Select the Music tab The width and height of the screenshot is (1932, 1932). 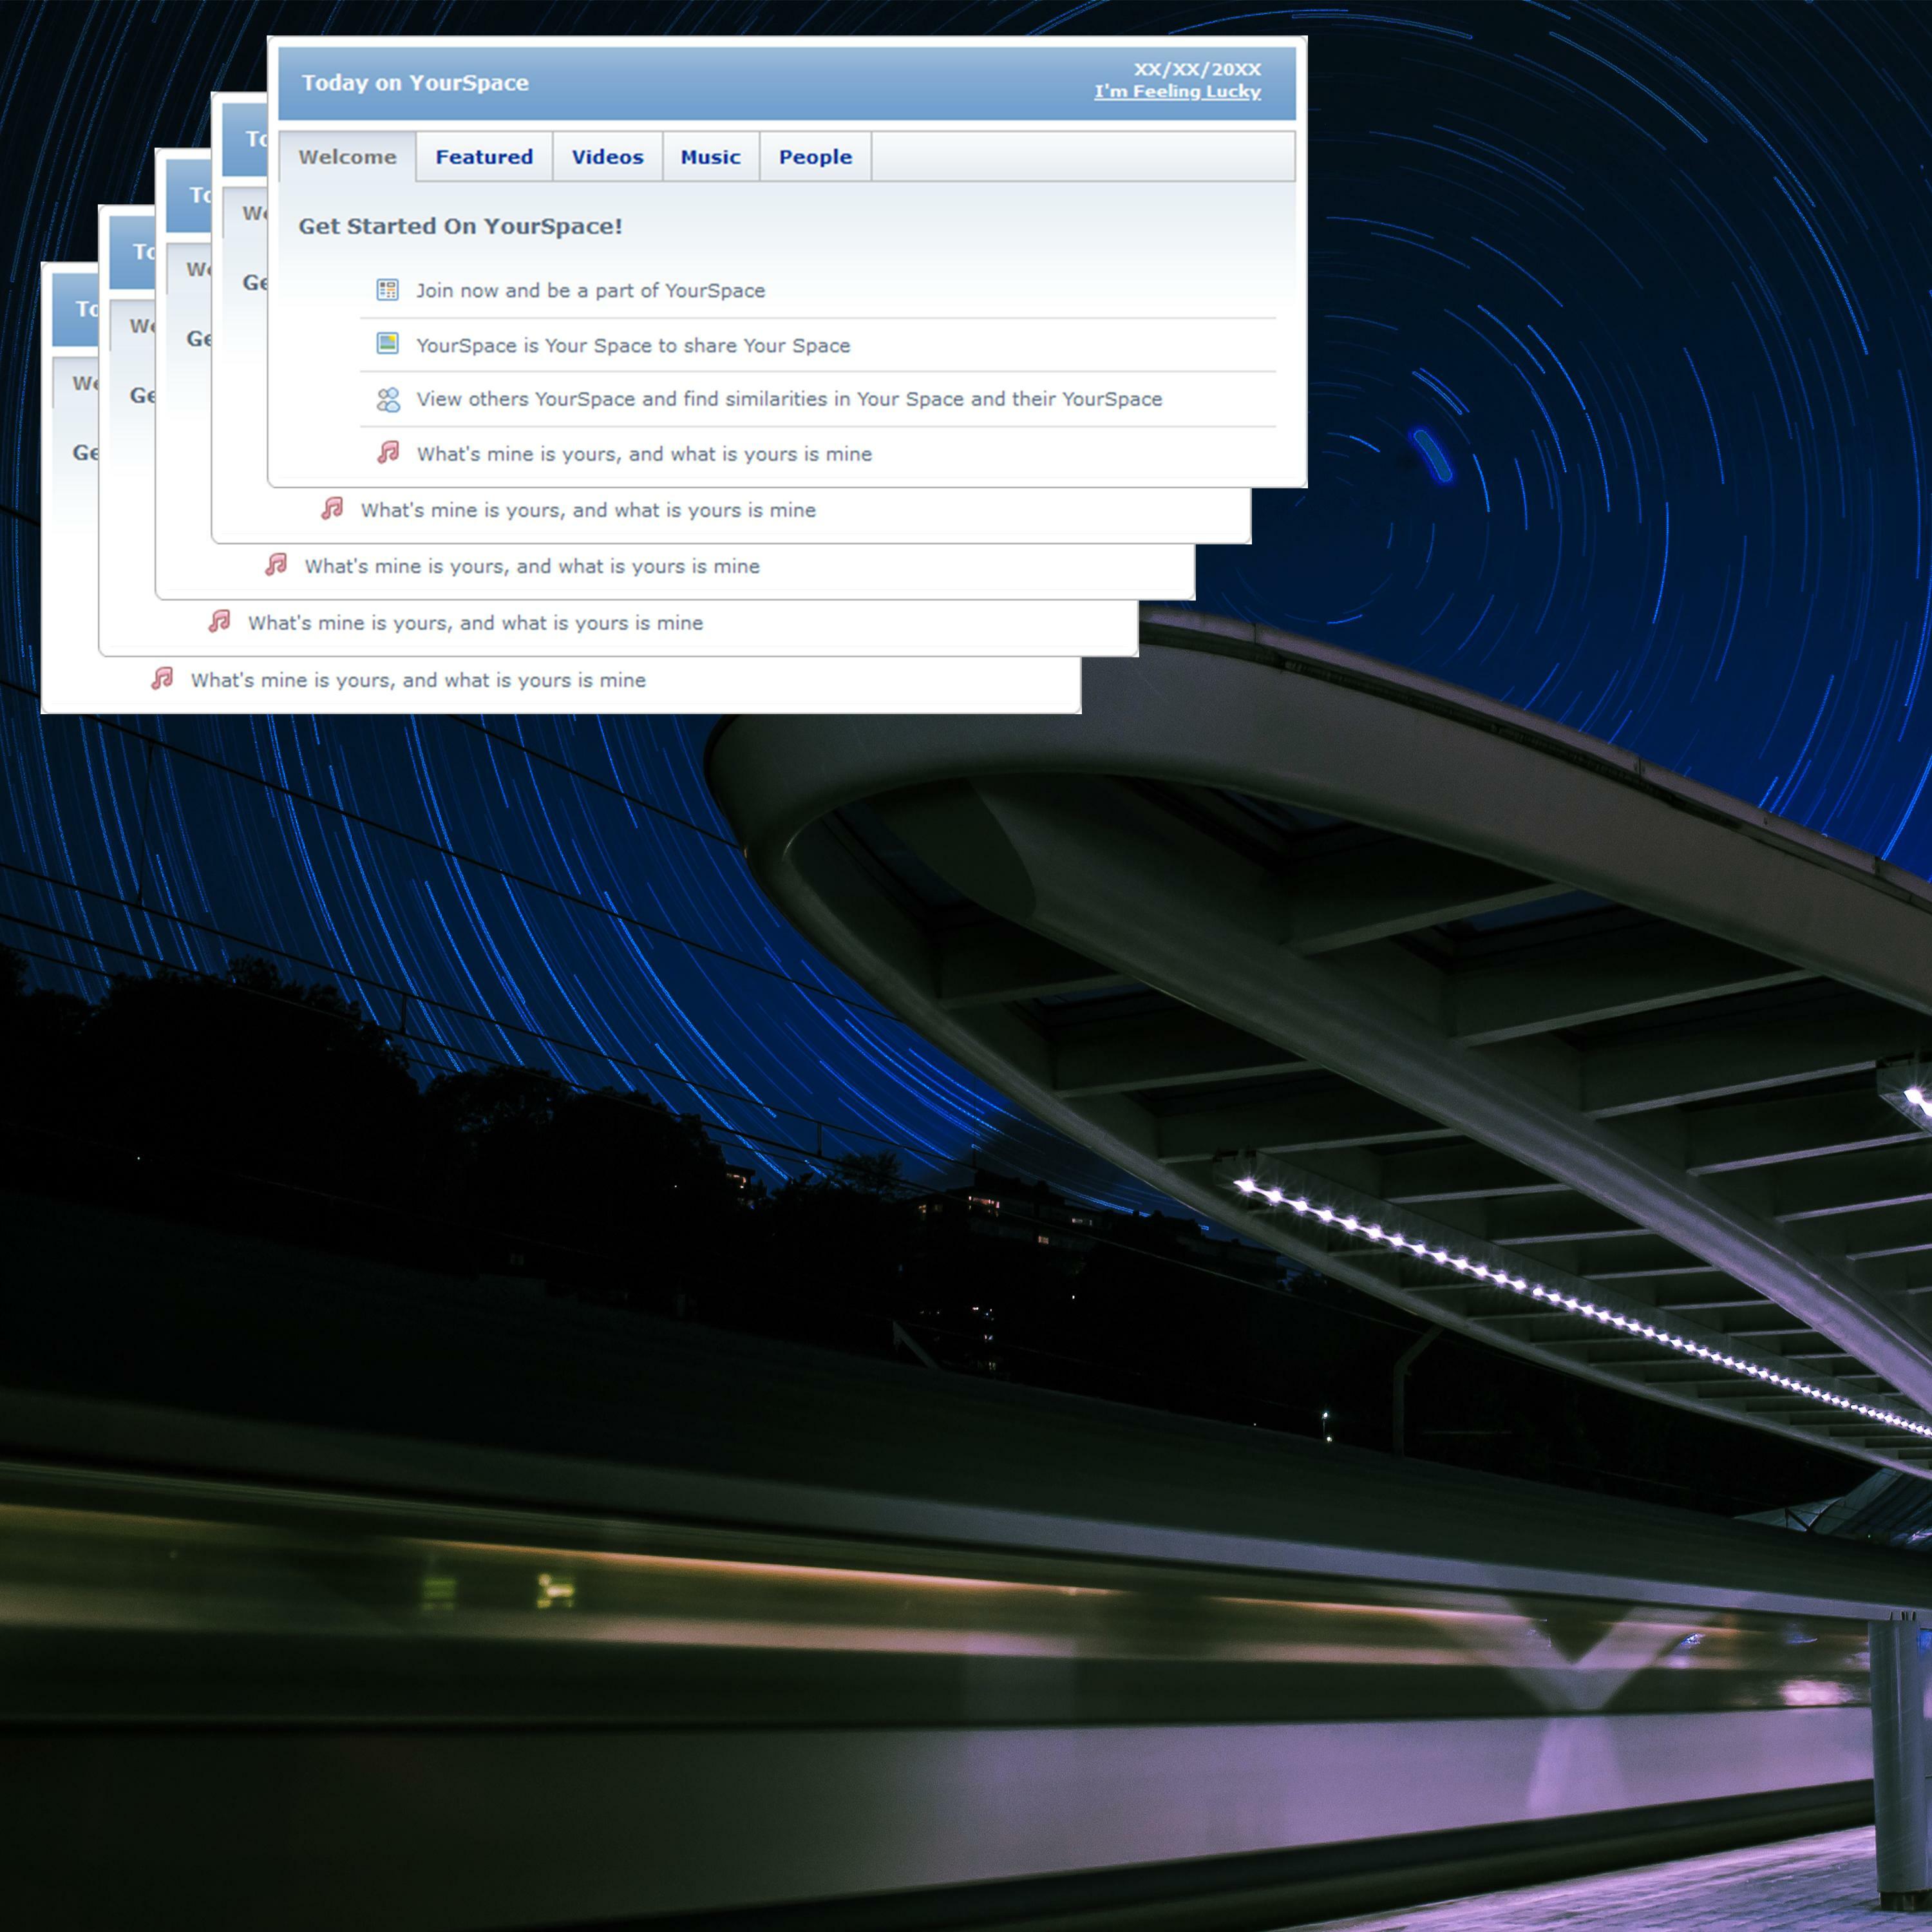[x=710, y=157]
